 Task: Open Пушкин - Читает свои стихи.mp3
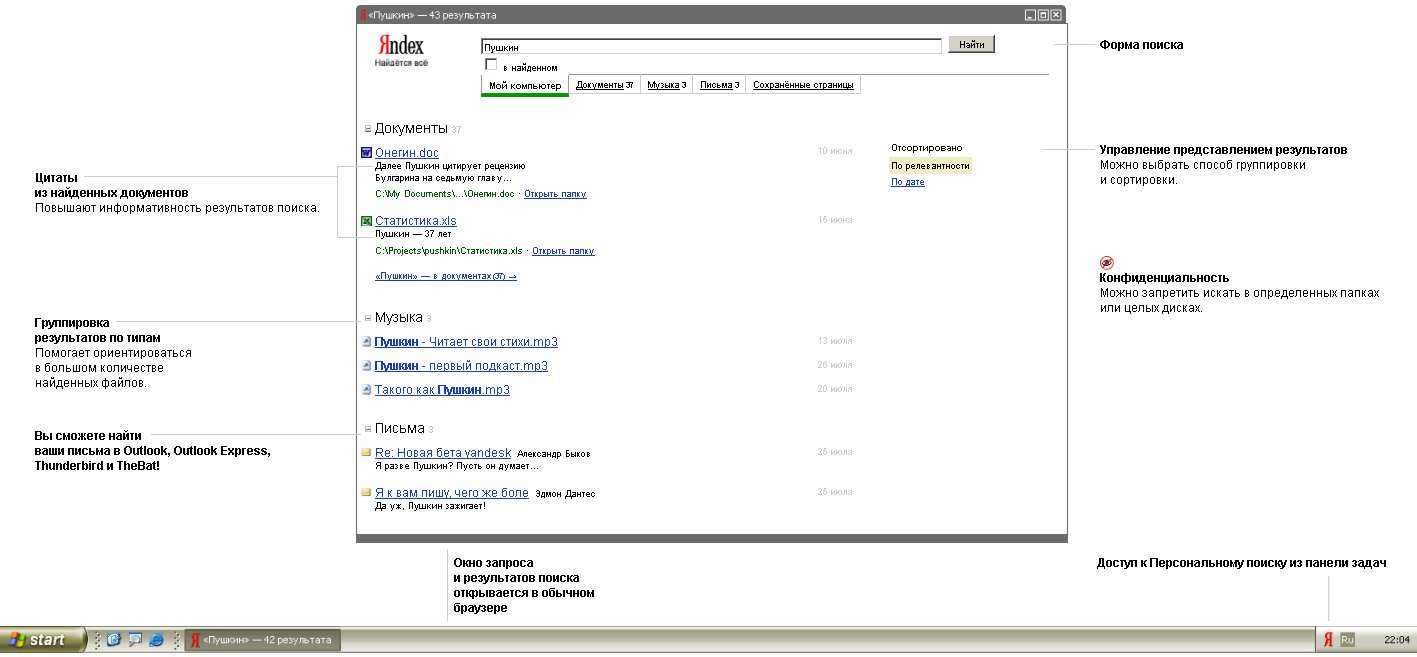click(x=466, y=342)
